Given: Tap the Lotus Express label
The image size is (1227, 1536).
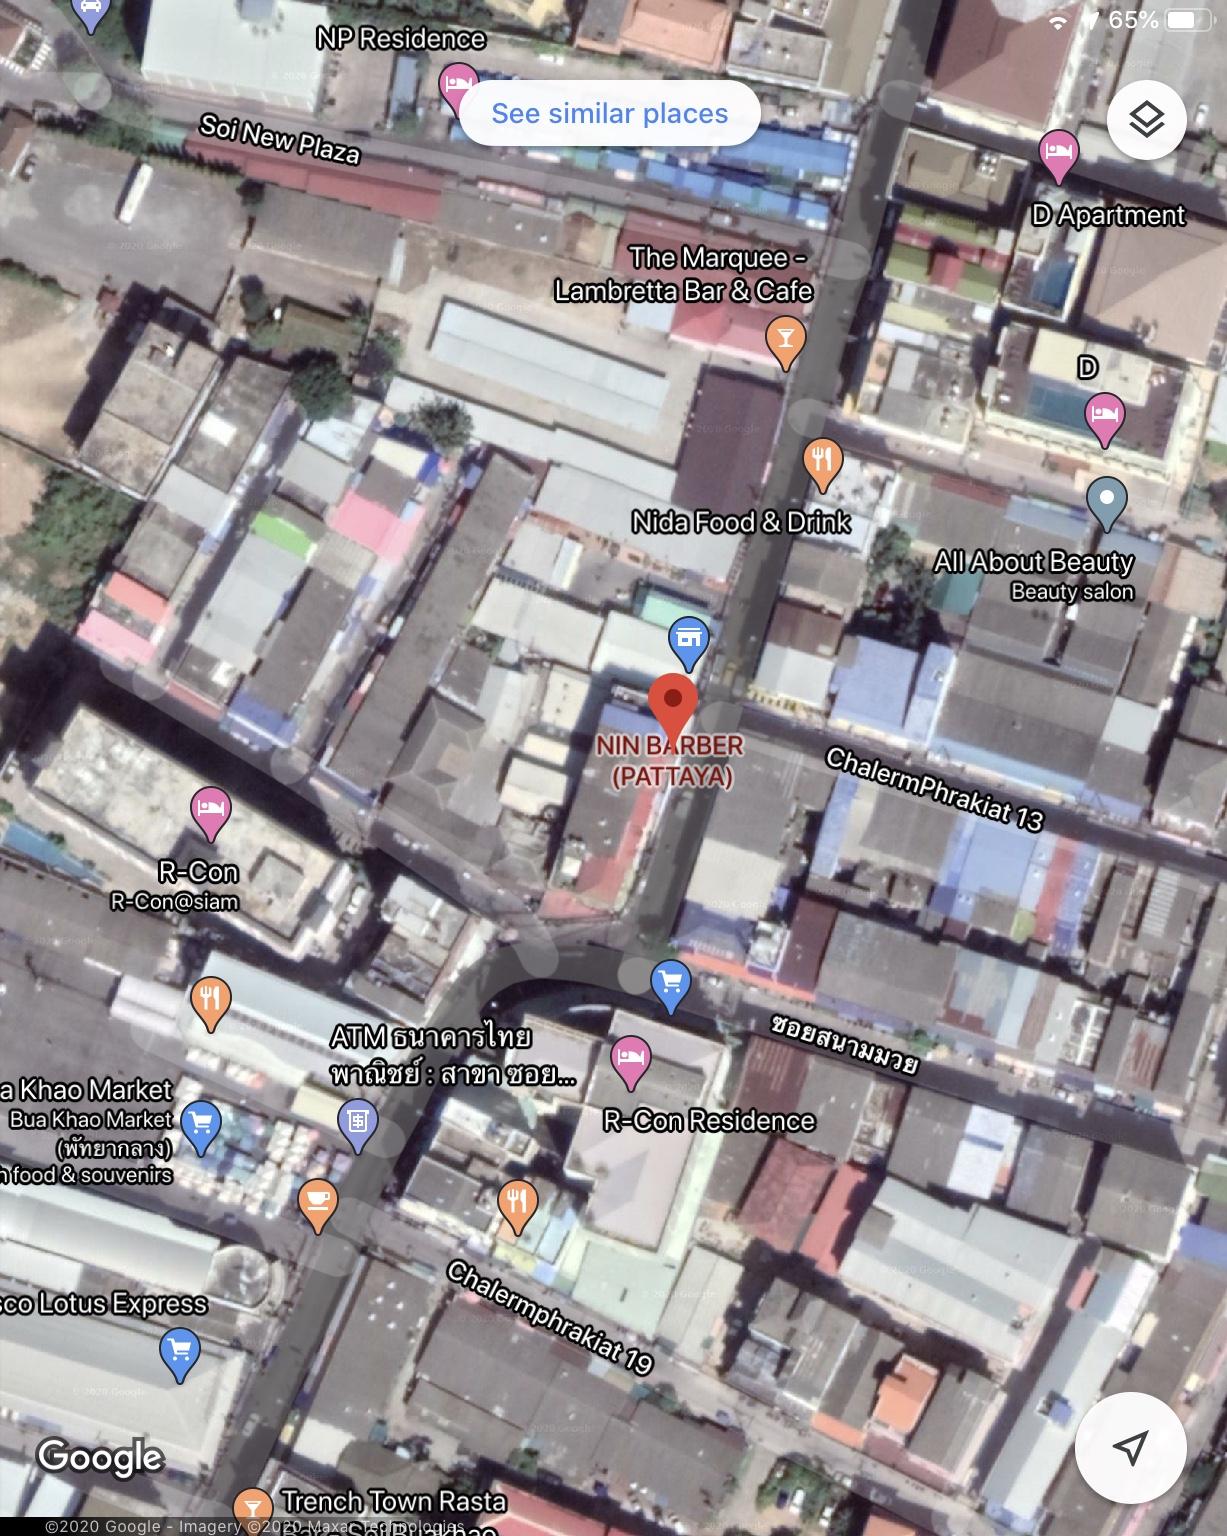Looking at the screenshot, I should (104, 1304).
